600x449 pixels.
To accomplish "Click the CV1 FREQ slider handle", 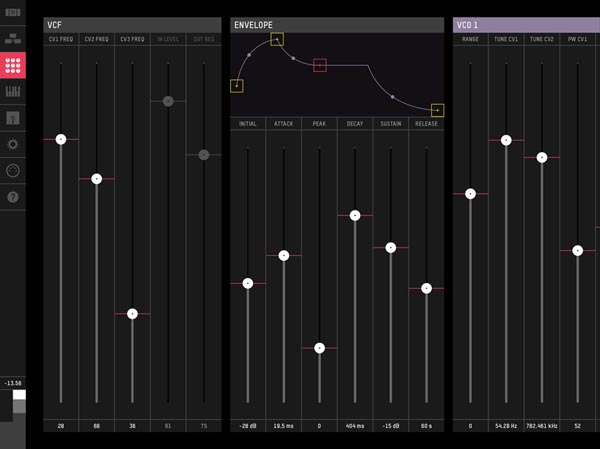I will click(61, 139).
